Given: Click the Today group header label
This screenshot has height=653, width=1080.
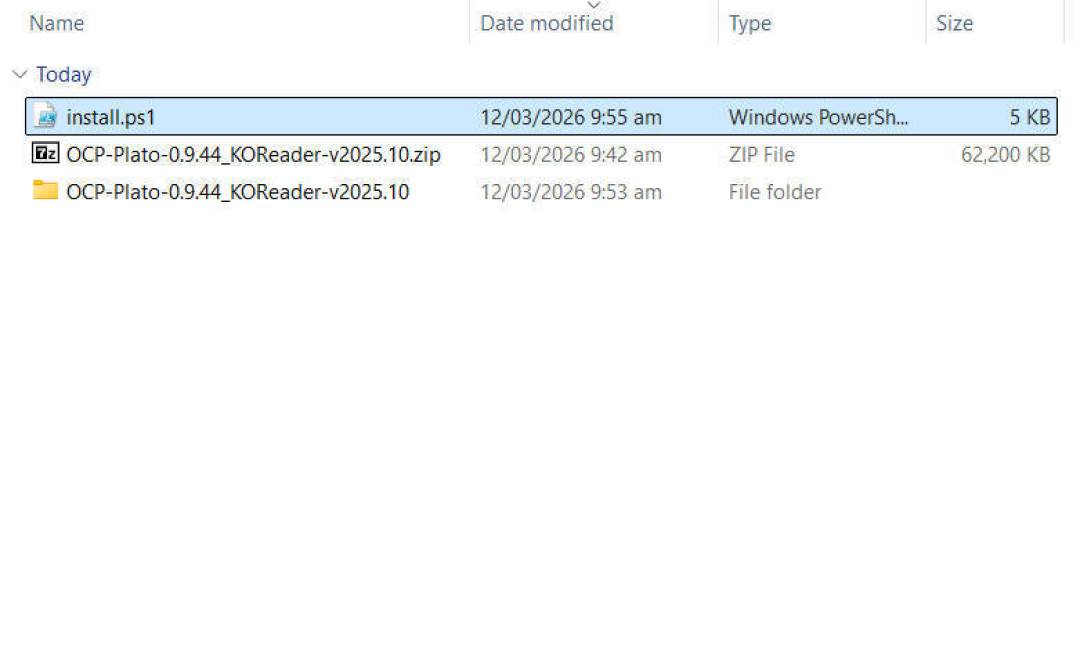Looking at the screenshot, I should tap(63, 74).
